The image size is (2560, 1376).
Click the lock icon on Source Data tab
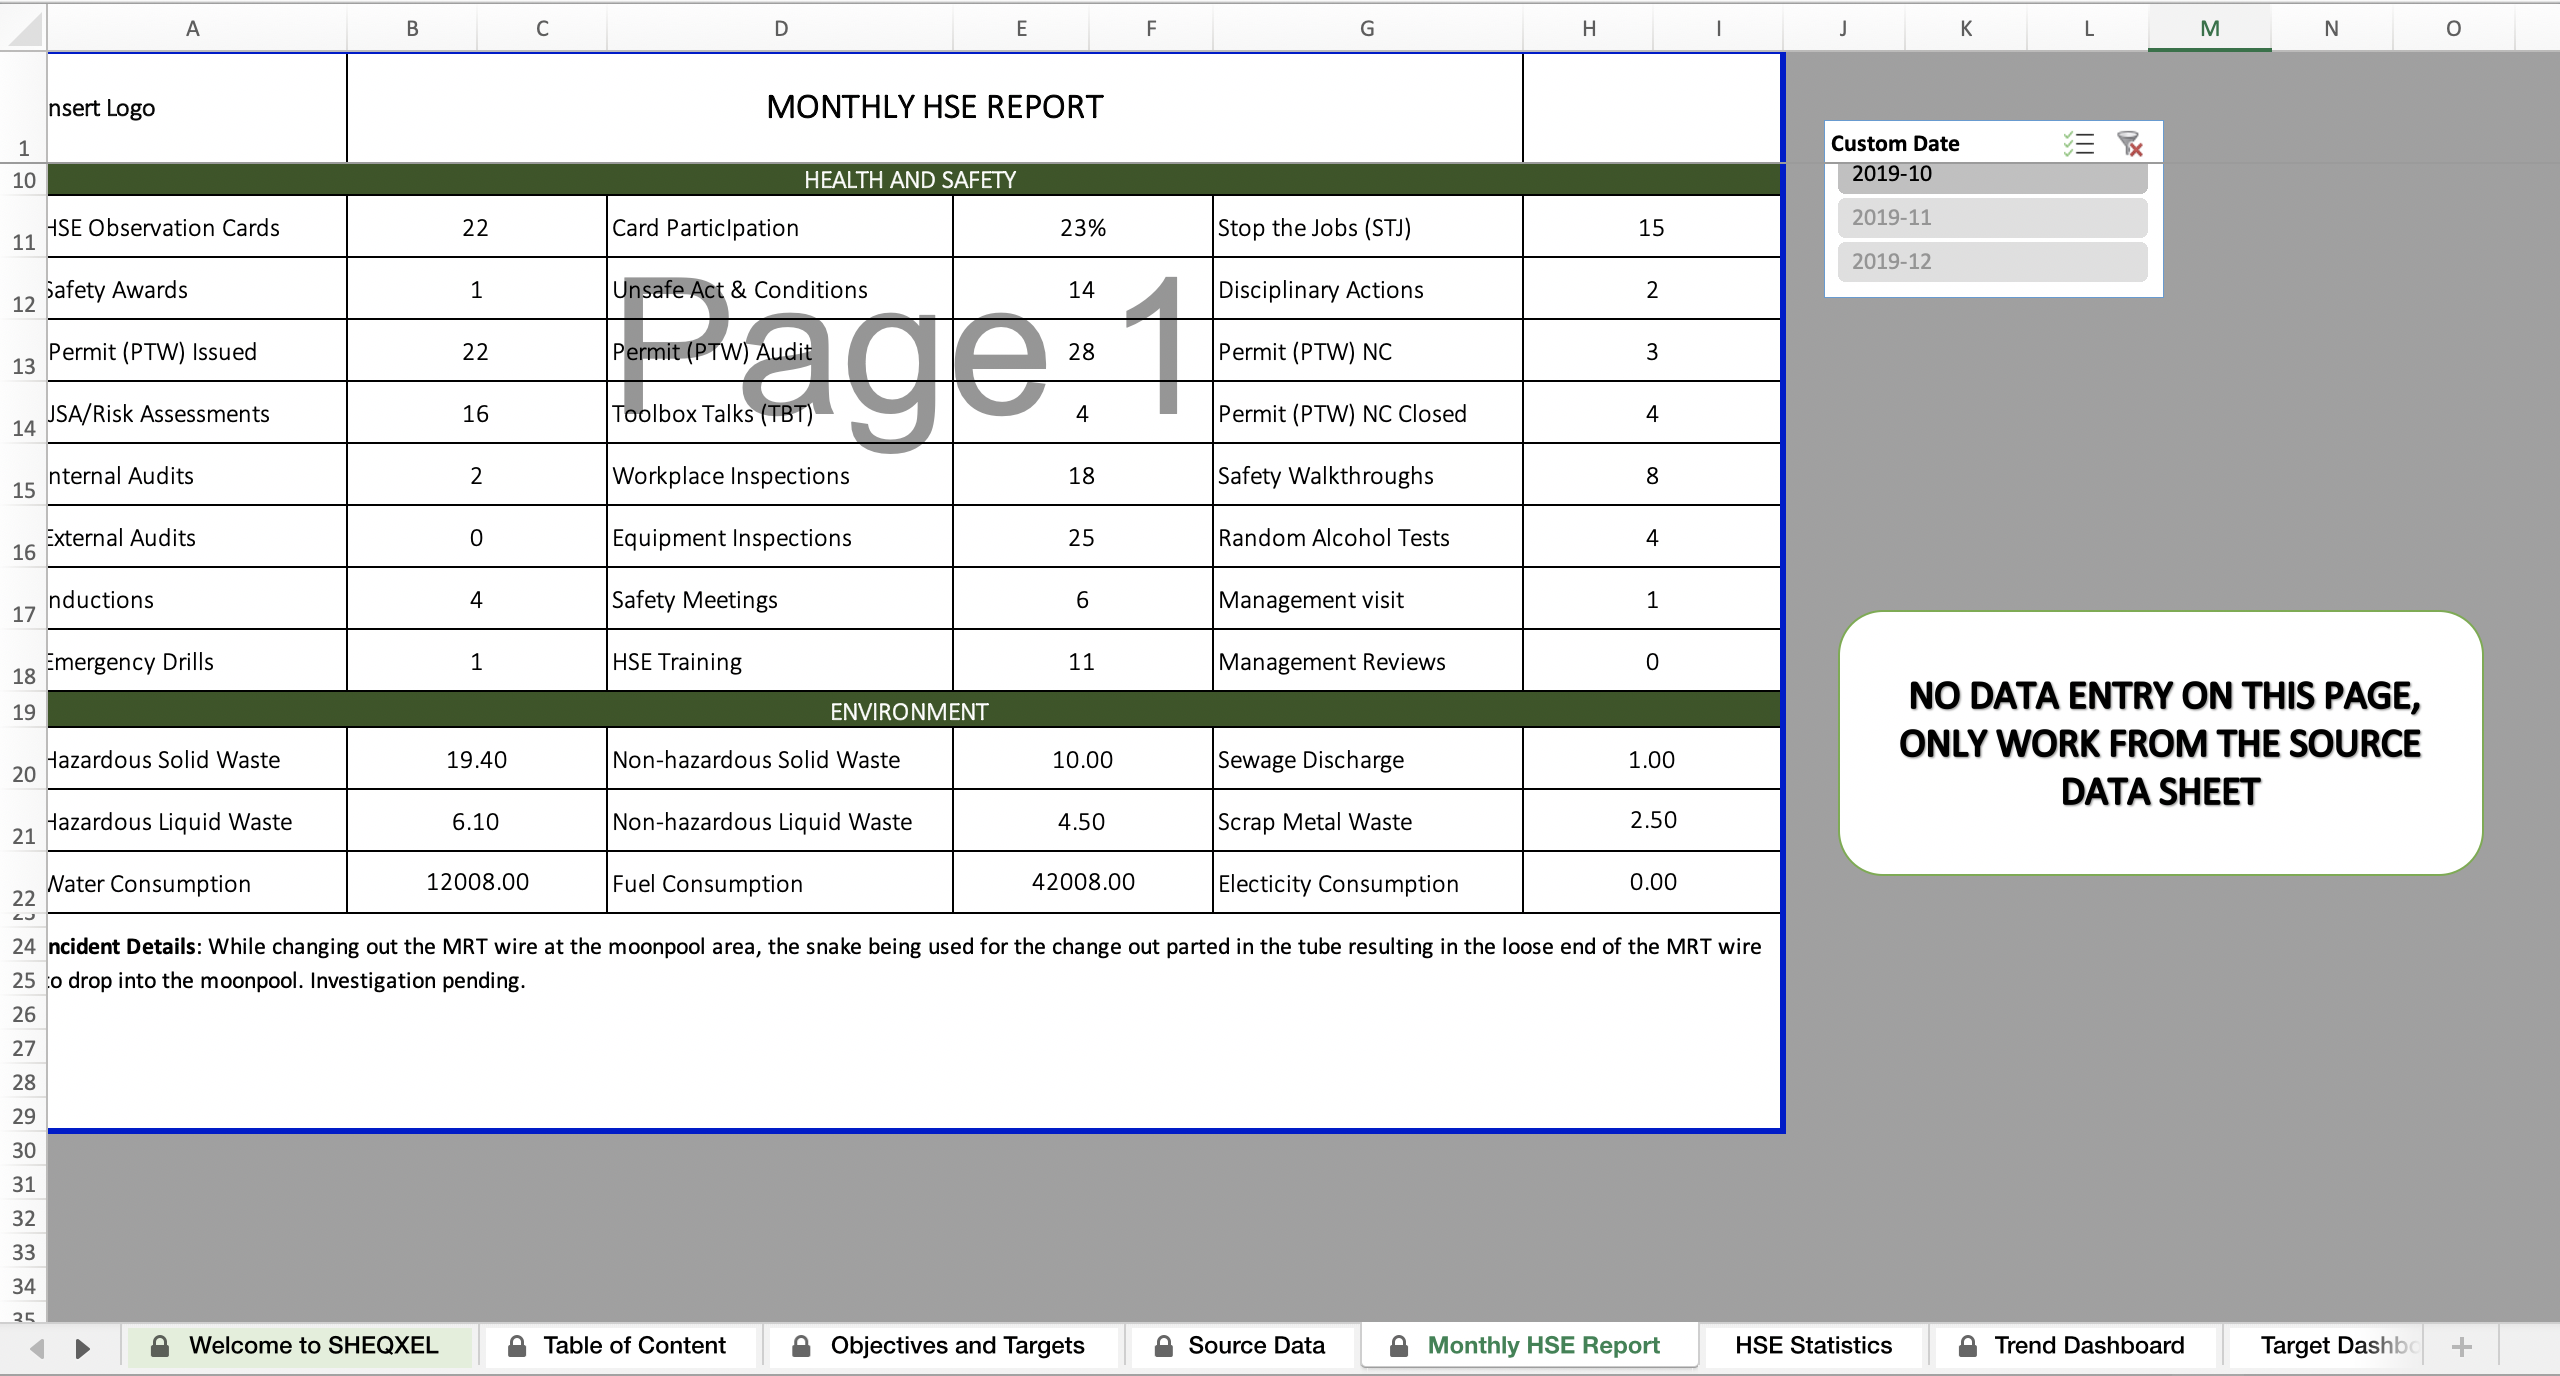click(x=1163, y=1345)
